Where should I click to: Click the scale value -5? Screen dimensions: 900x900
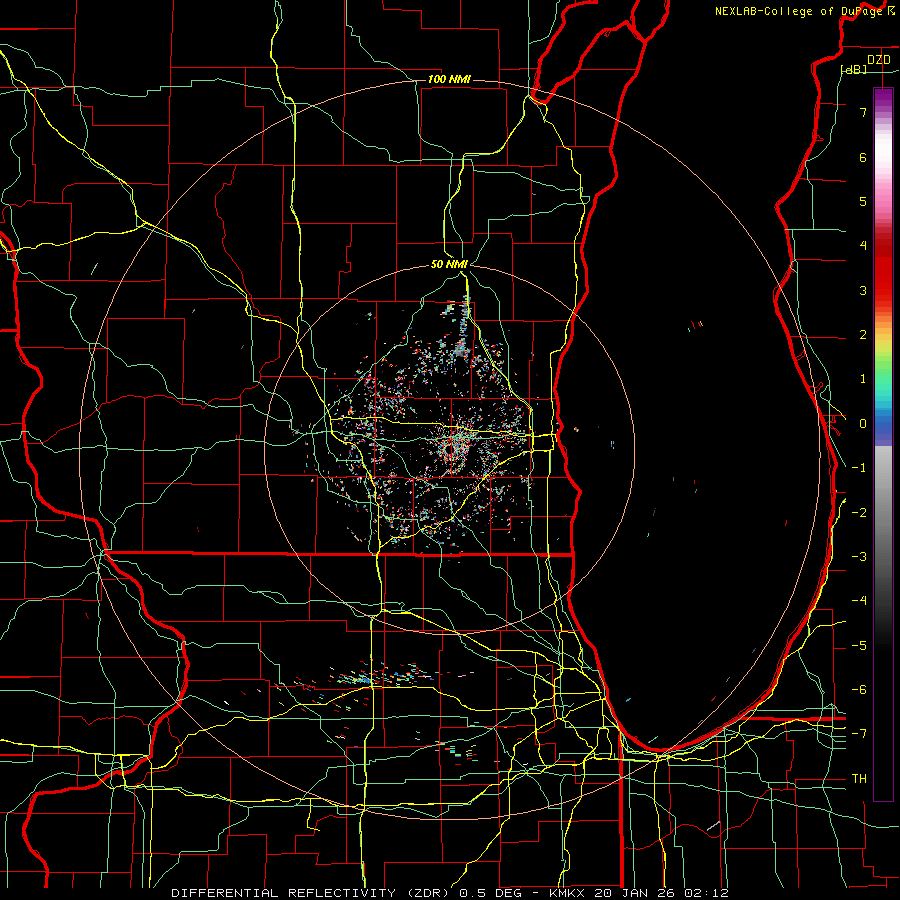pos(859,646)
